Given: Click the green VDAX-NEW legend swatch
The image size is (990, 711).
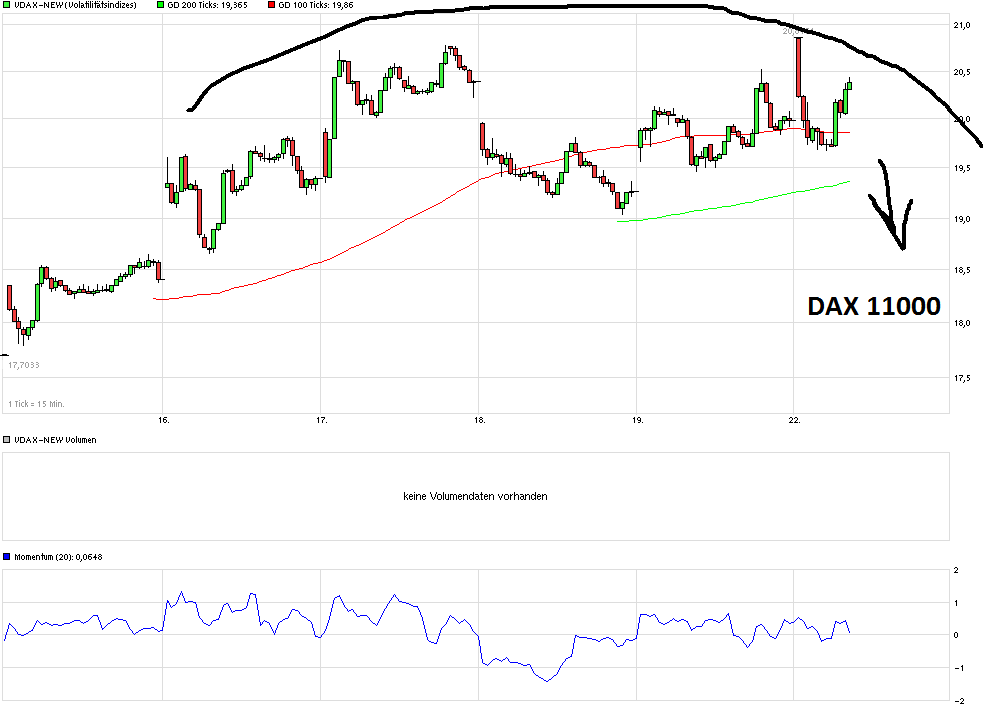Looking at the screenshot, I should tap(7, 5).
